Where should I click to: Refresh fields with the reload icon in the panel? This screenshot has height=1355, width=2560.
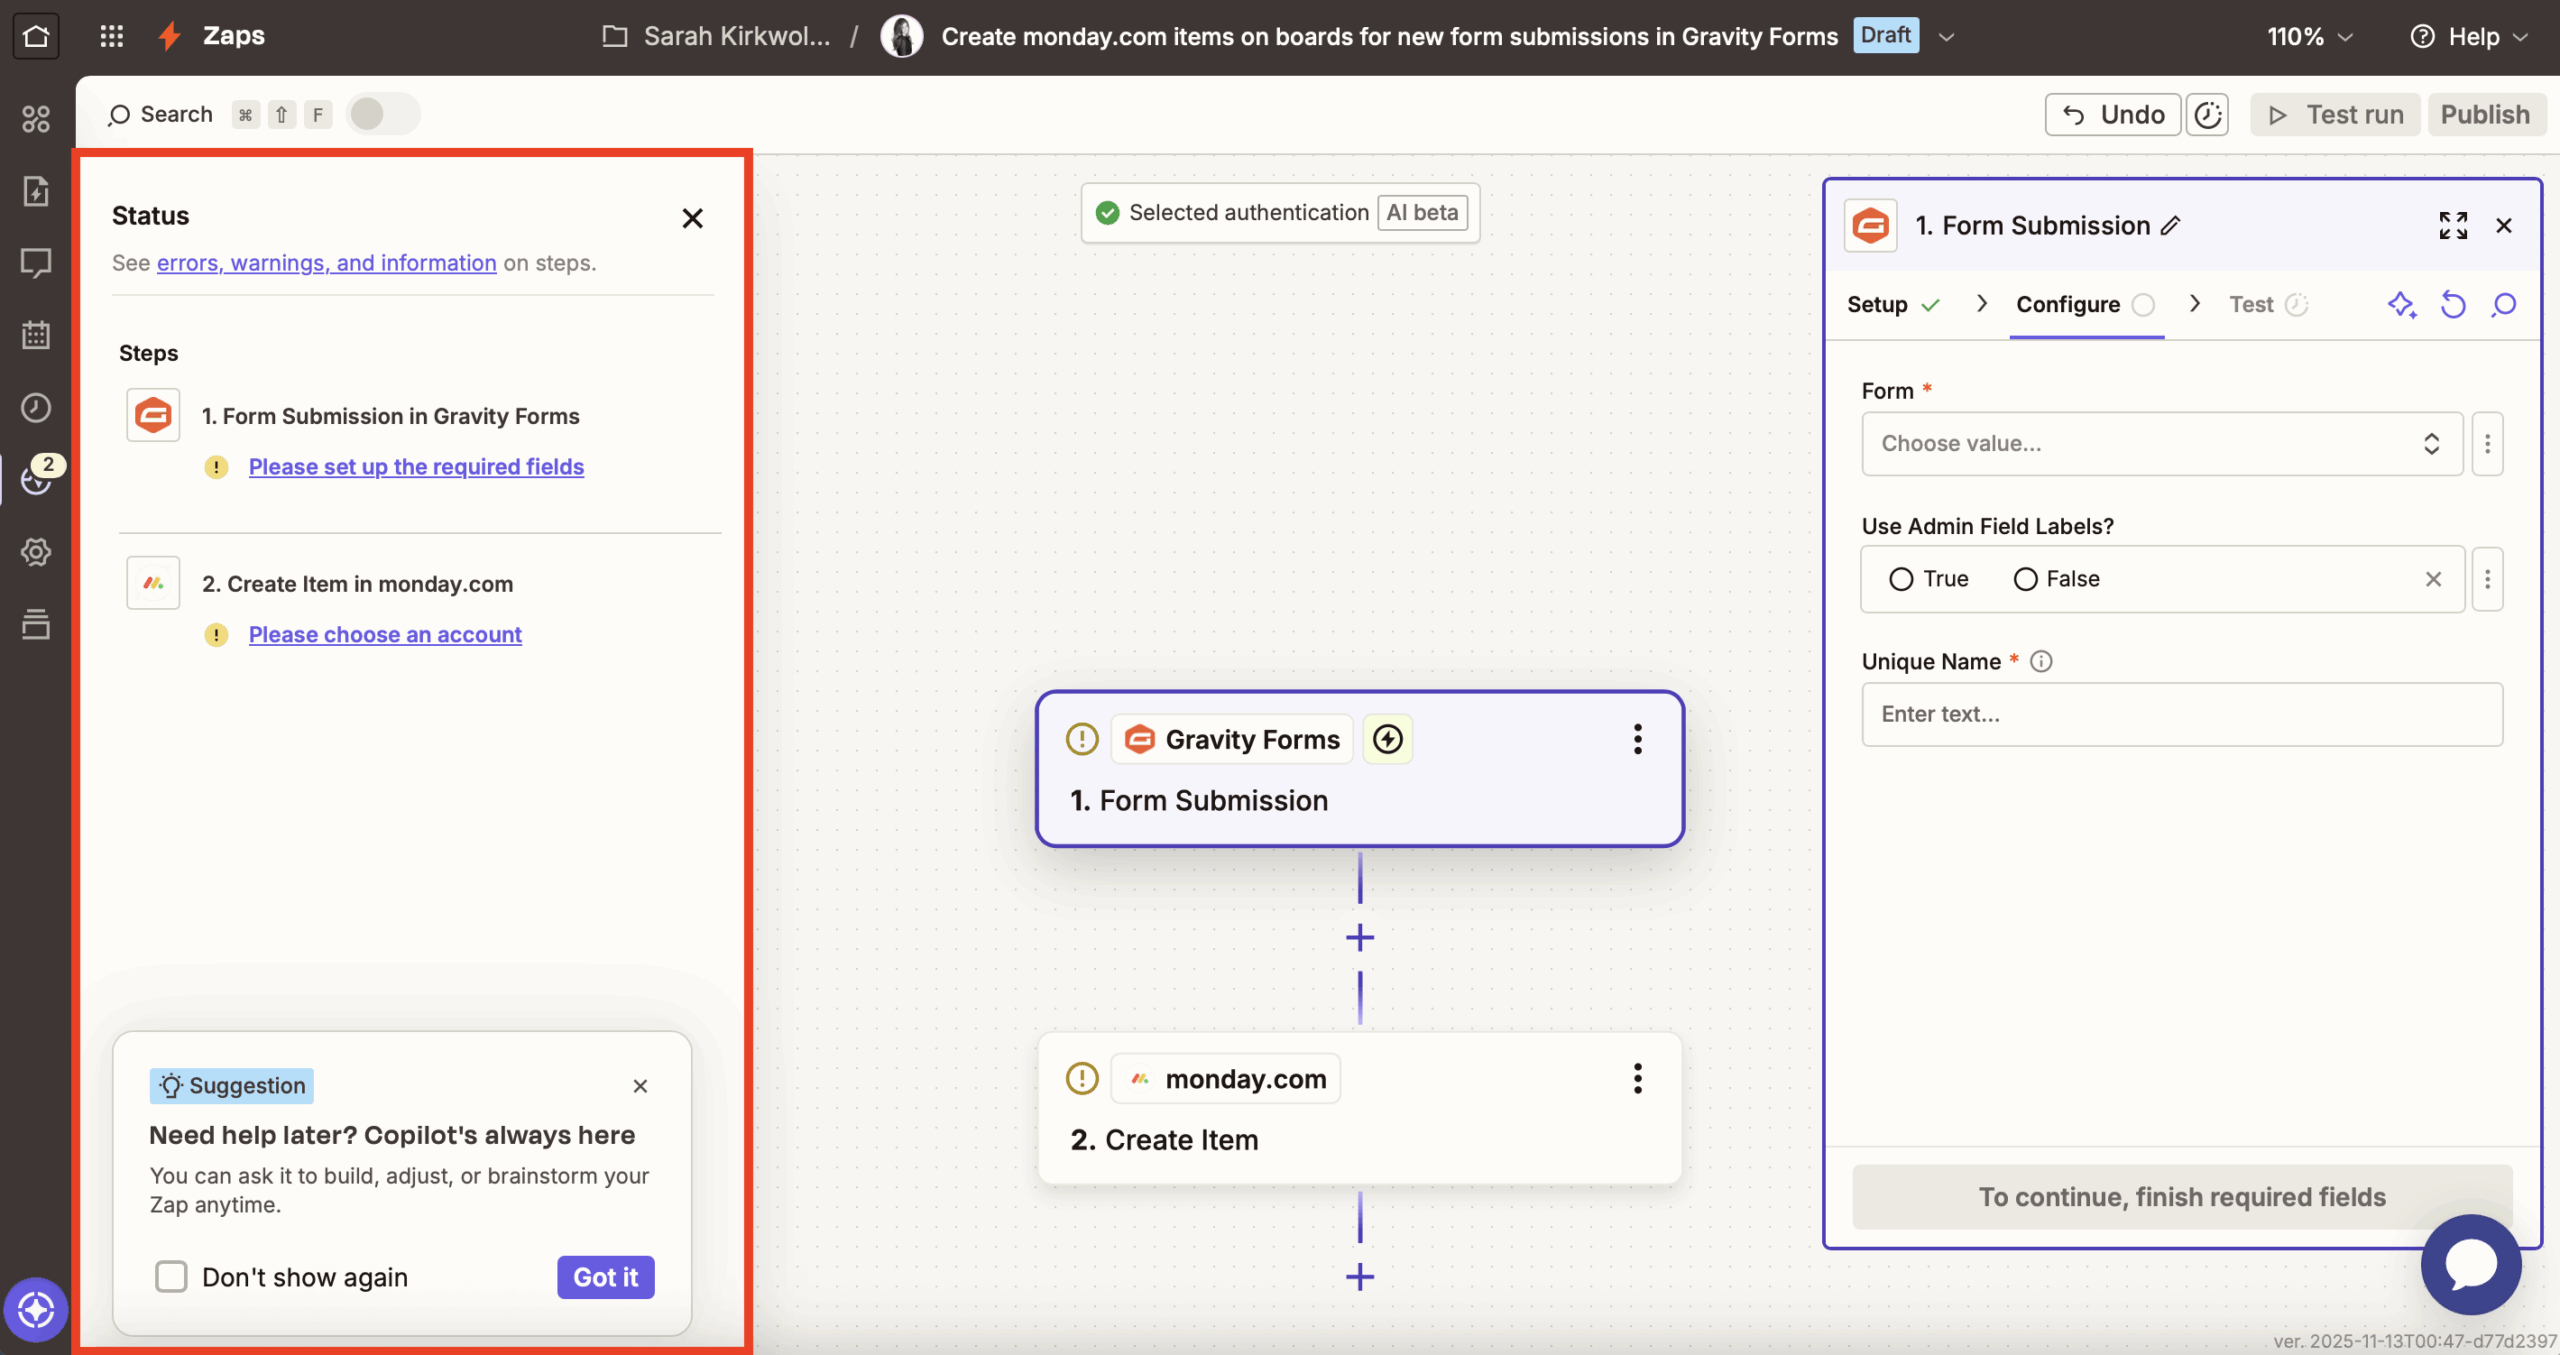pos(2453,304)
